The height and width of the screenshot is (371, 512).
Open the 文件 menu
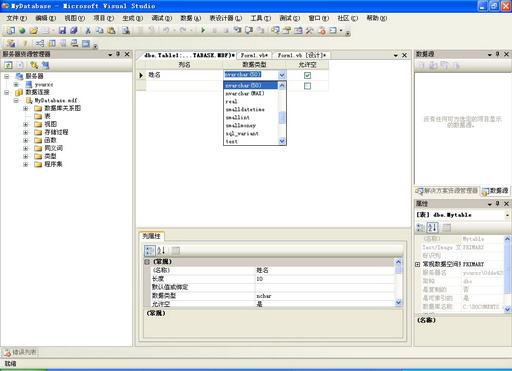(17, 18)
